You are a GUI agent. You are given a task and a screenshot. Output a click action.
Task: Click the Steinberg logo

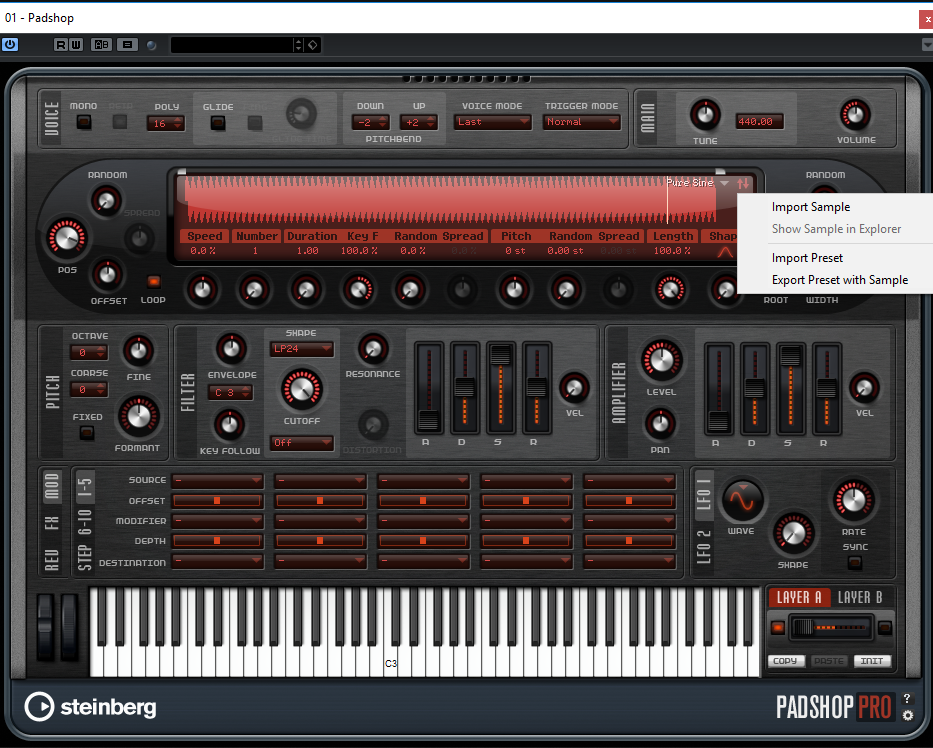click(90, 707)
